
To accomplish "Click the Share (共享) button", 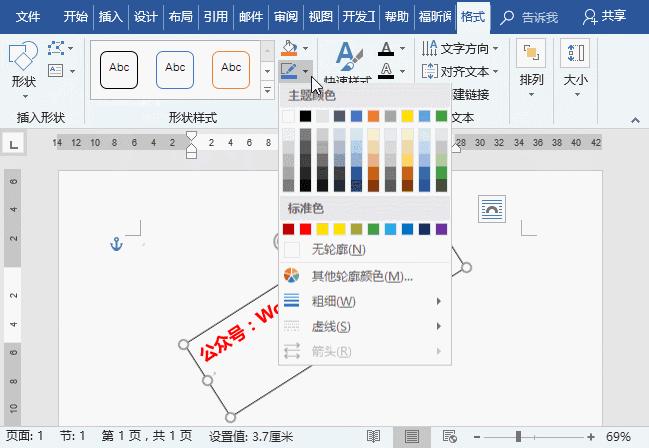I will pyautogui.click(x=604, y=17).
